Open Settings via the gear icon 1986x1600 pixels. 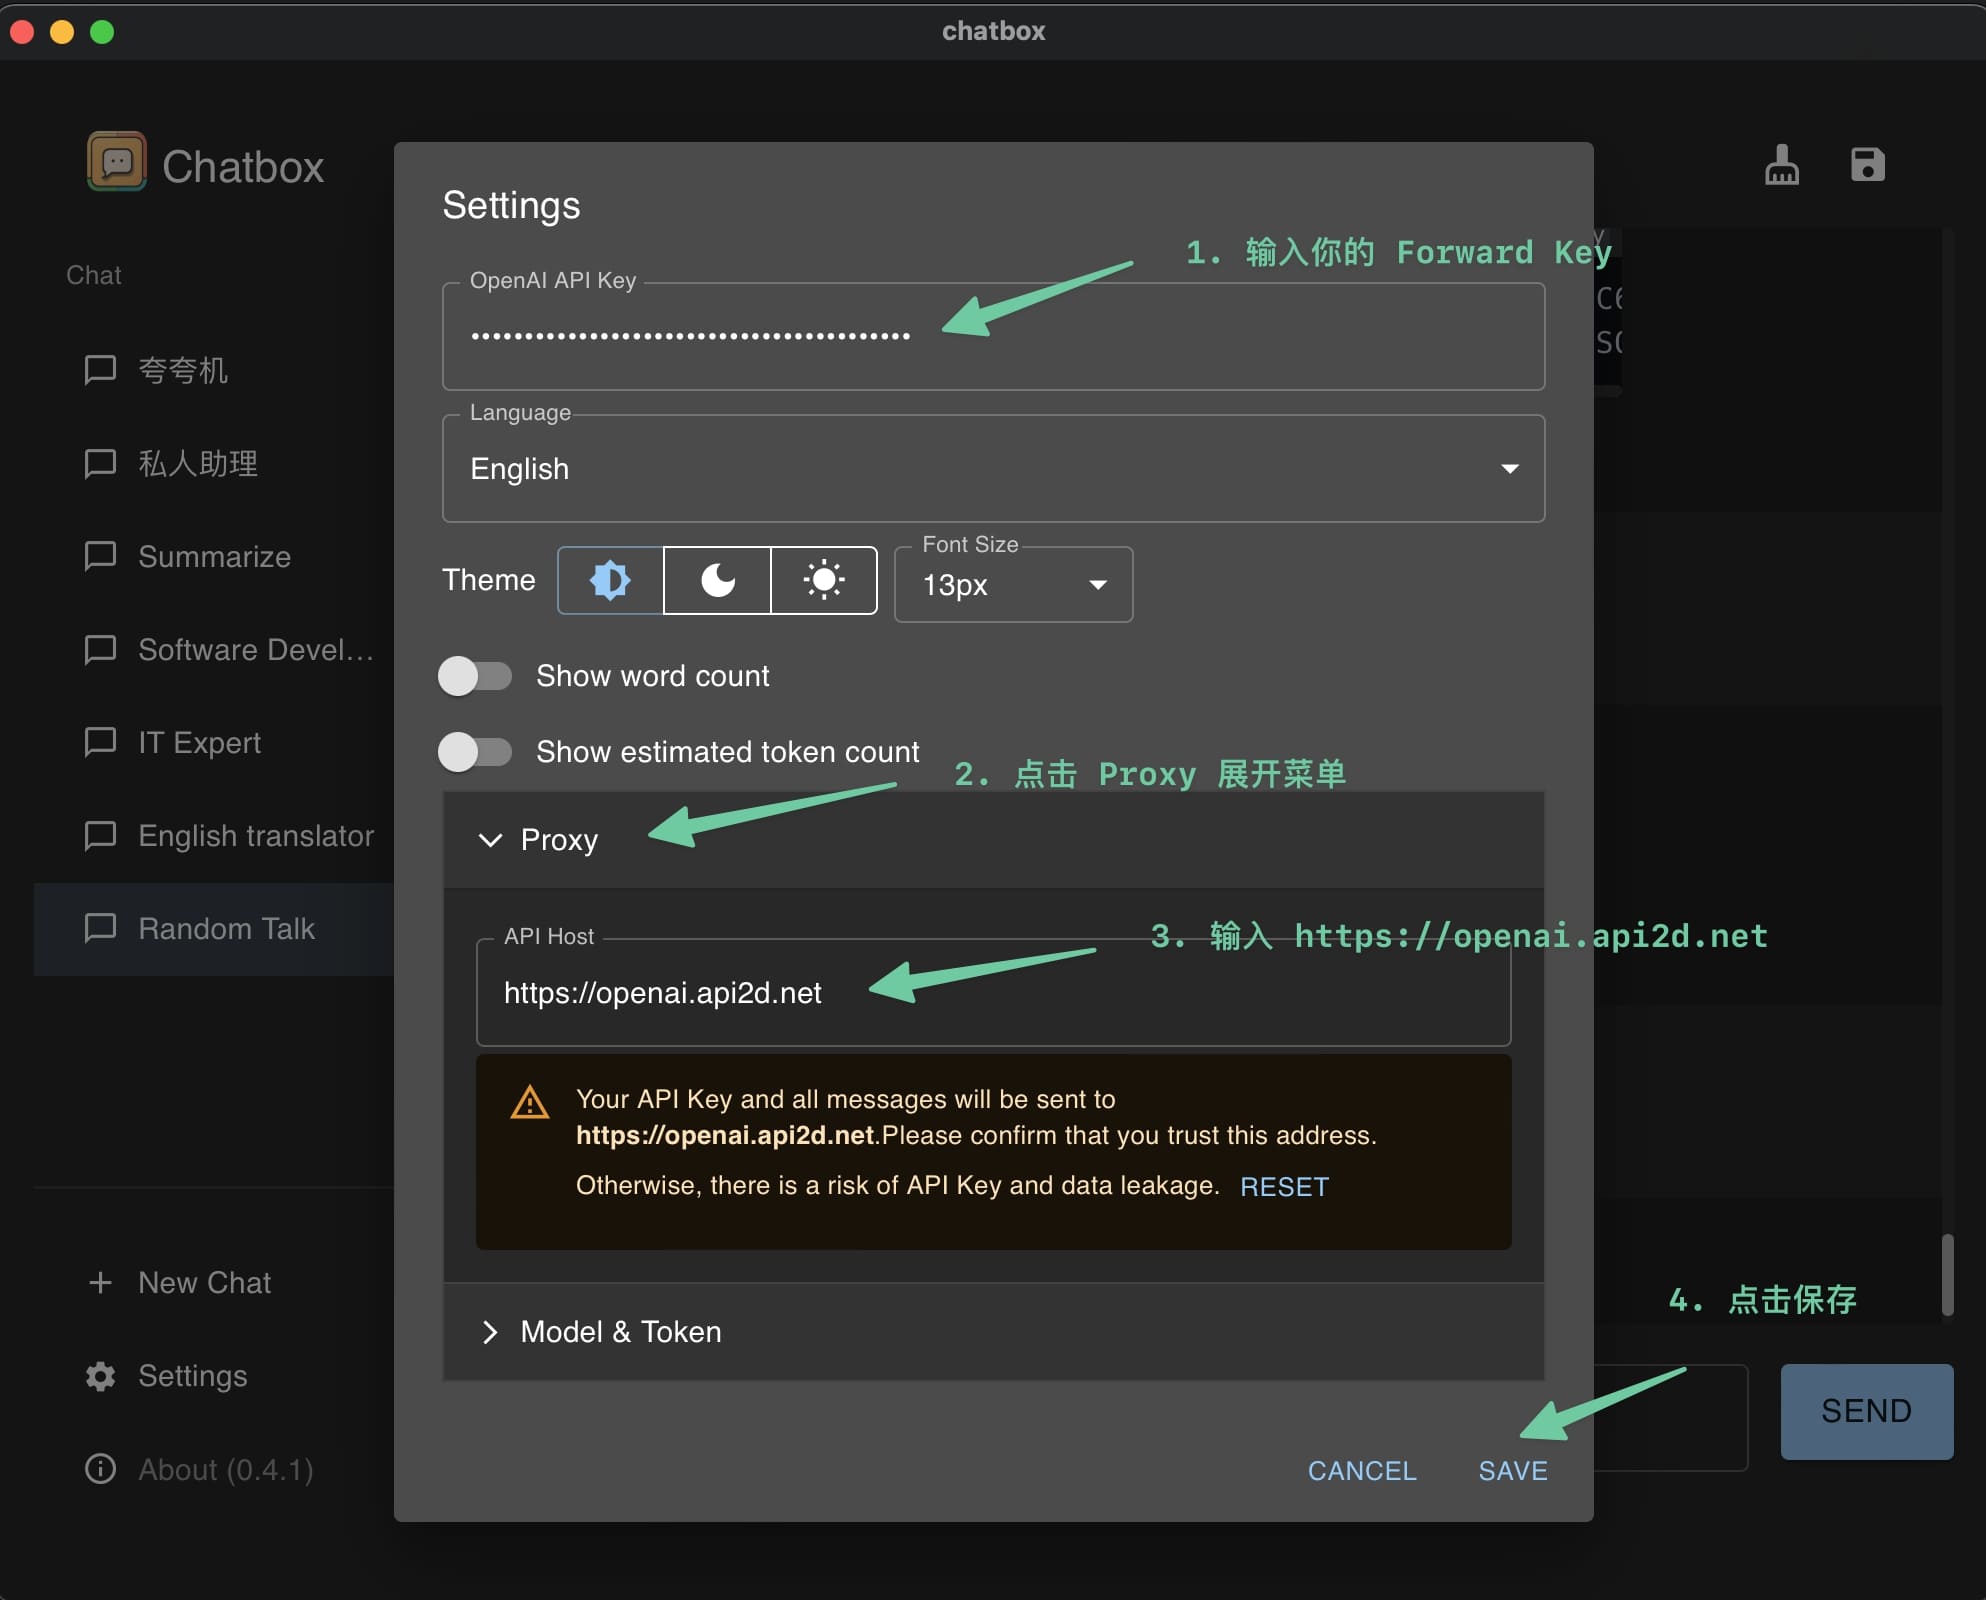[100, 1376]
